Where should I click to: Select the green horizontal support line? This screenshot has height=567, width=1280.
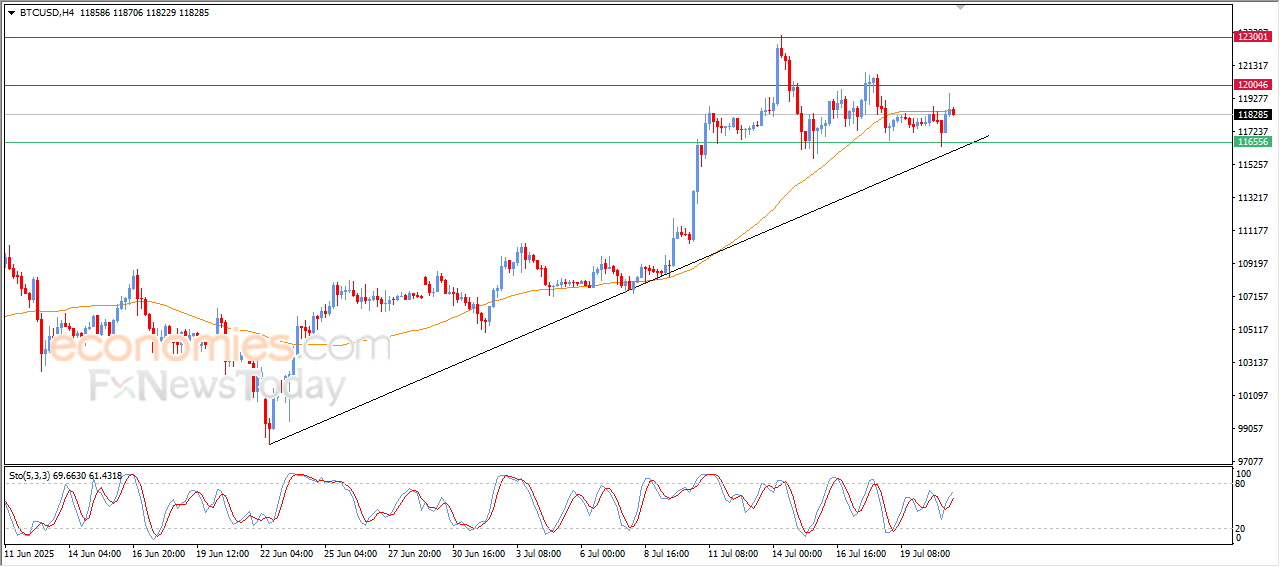[x=618, y=142]
